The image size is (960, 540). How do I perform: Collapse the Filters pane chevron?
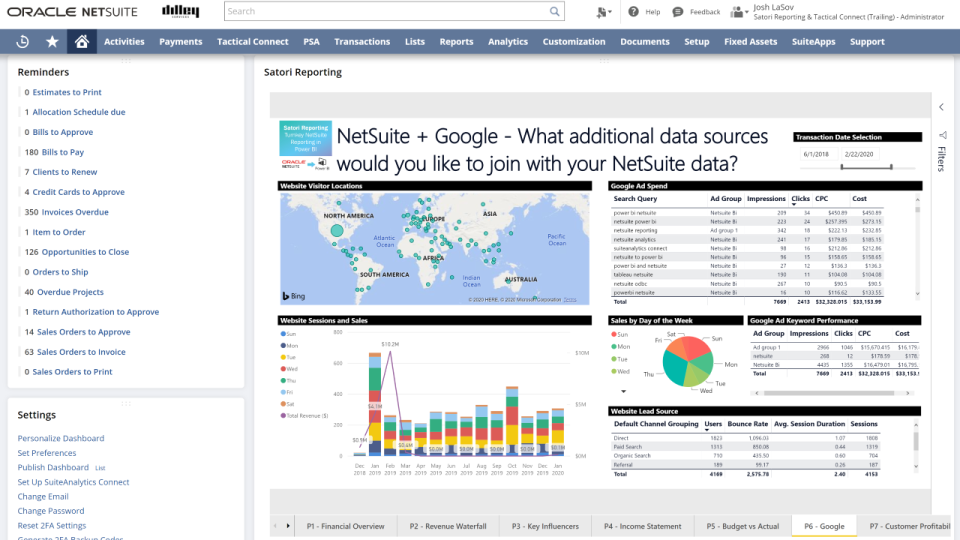click(942, 107)
